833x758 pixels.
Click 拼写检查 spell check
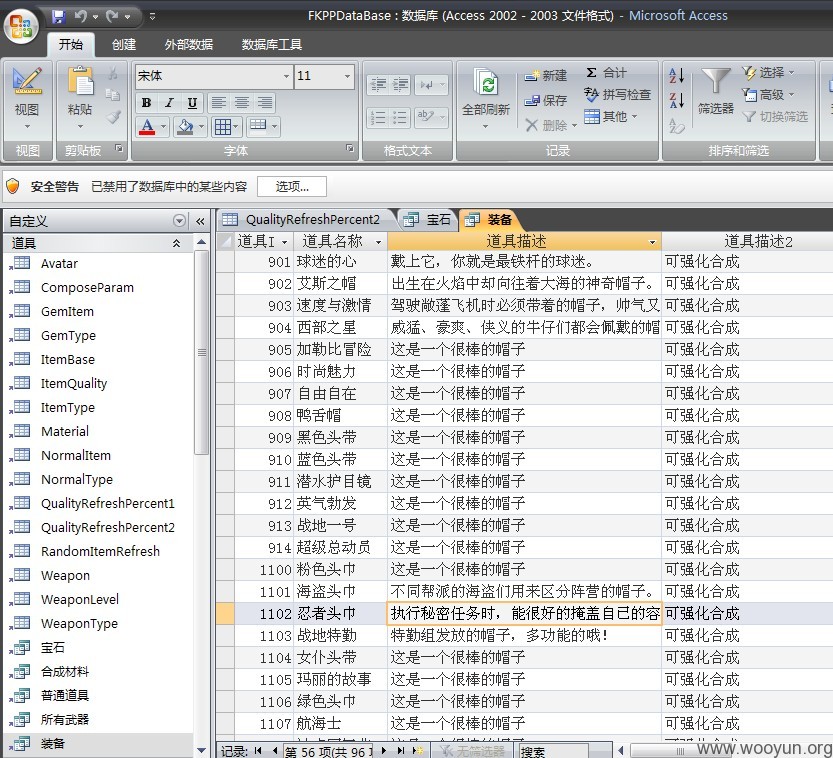(x=617, y=95)
